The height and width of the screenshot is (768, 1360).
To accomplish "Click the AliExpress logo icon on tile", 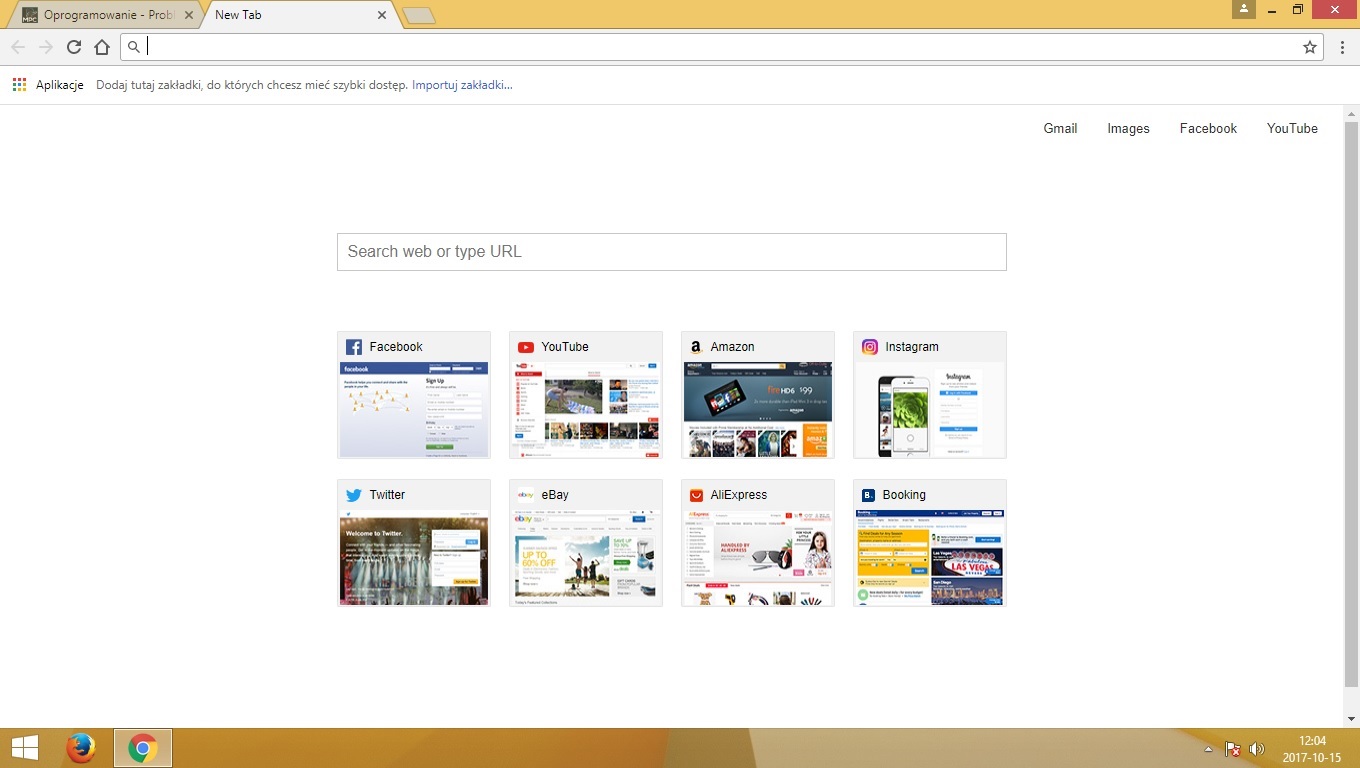I will (696, 495).
